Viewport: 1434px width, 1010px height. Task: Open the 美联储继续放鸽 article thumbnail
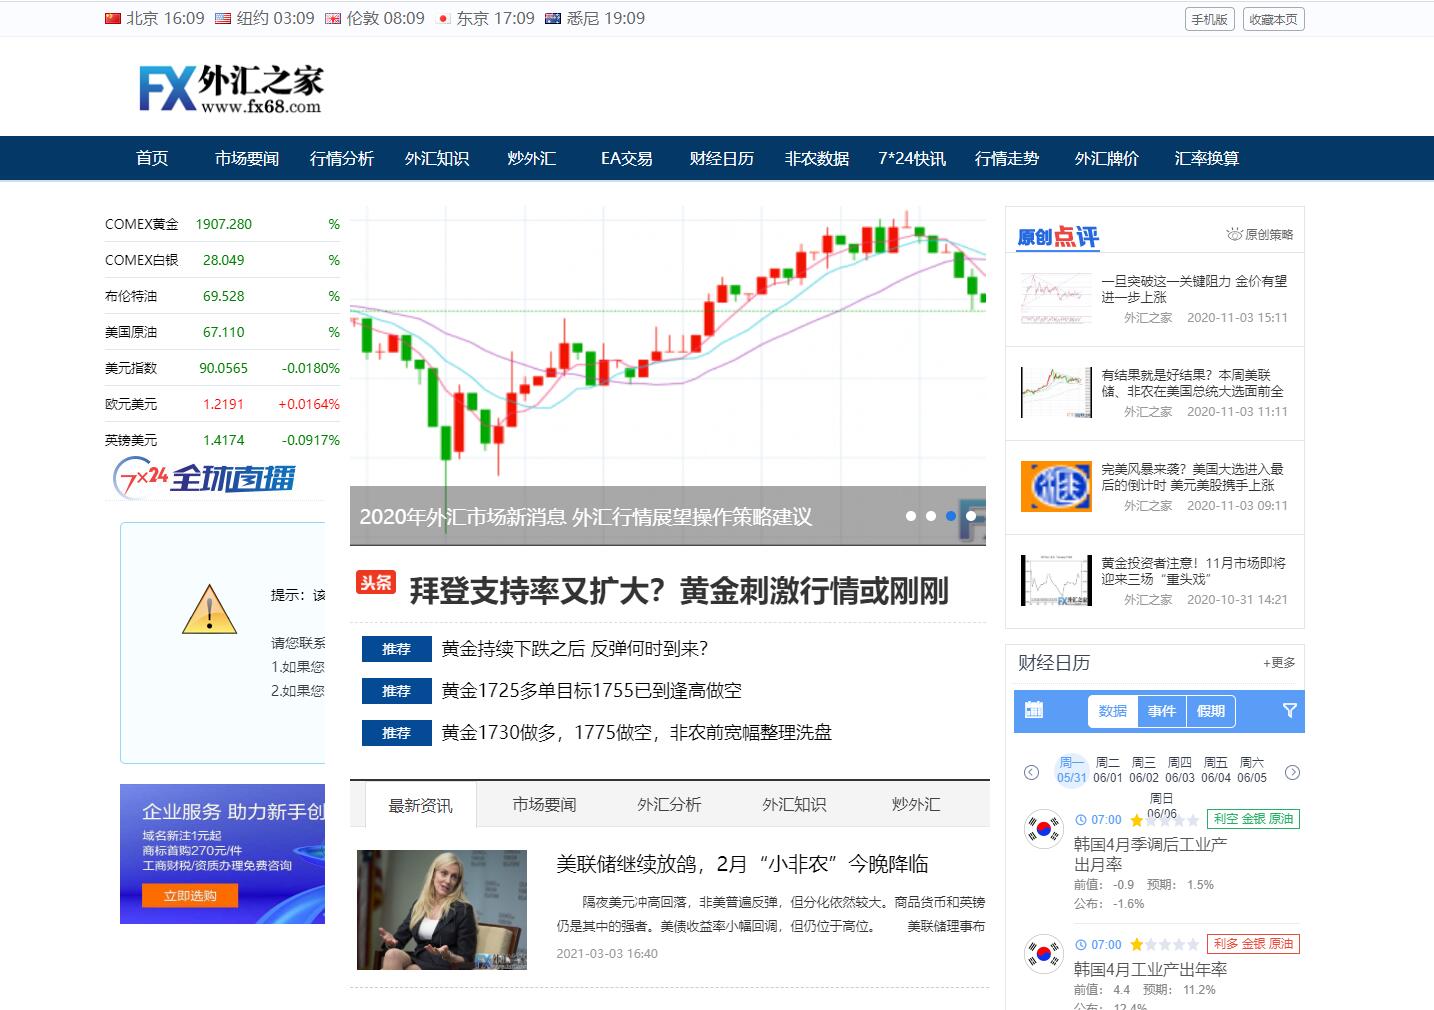[x=441, y=909]
